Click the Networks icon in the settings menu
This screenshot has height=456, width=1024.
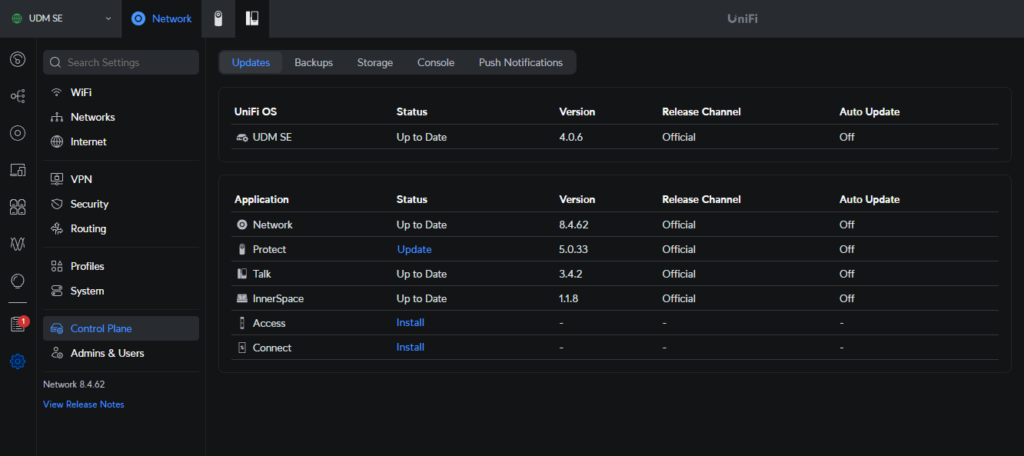[x=57, y=117]
